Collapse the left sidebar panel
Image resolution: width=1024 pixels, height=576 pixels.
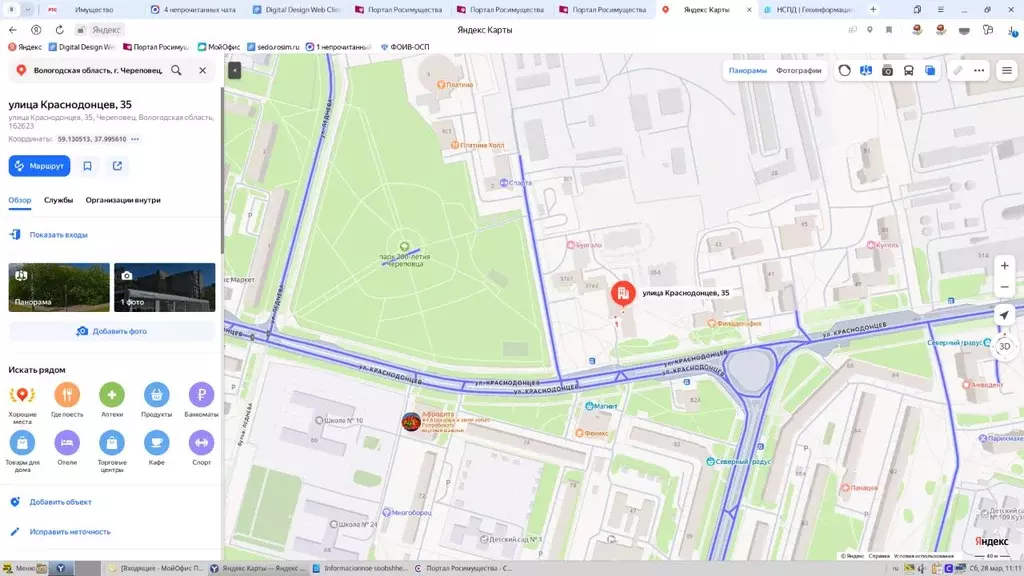pyautogui.click(x=234, y=71)
